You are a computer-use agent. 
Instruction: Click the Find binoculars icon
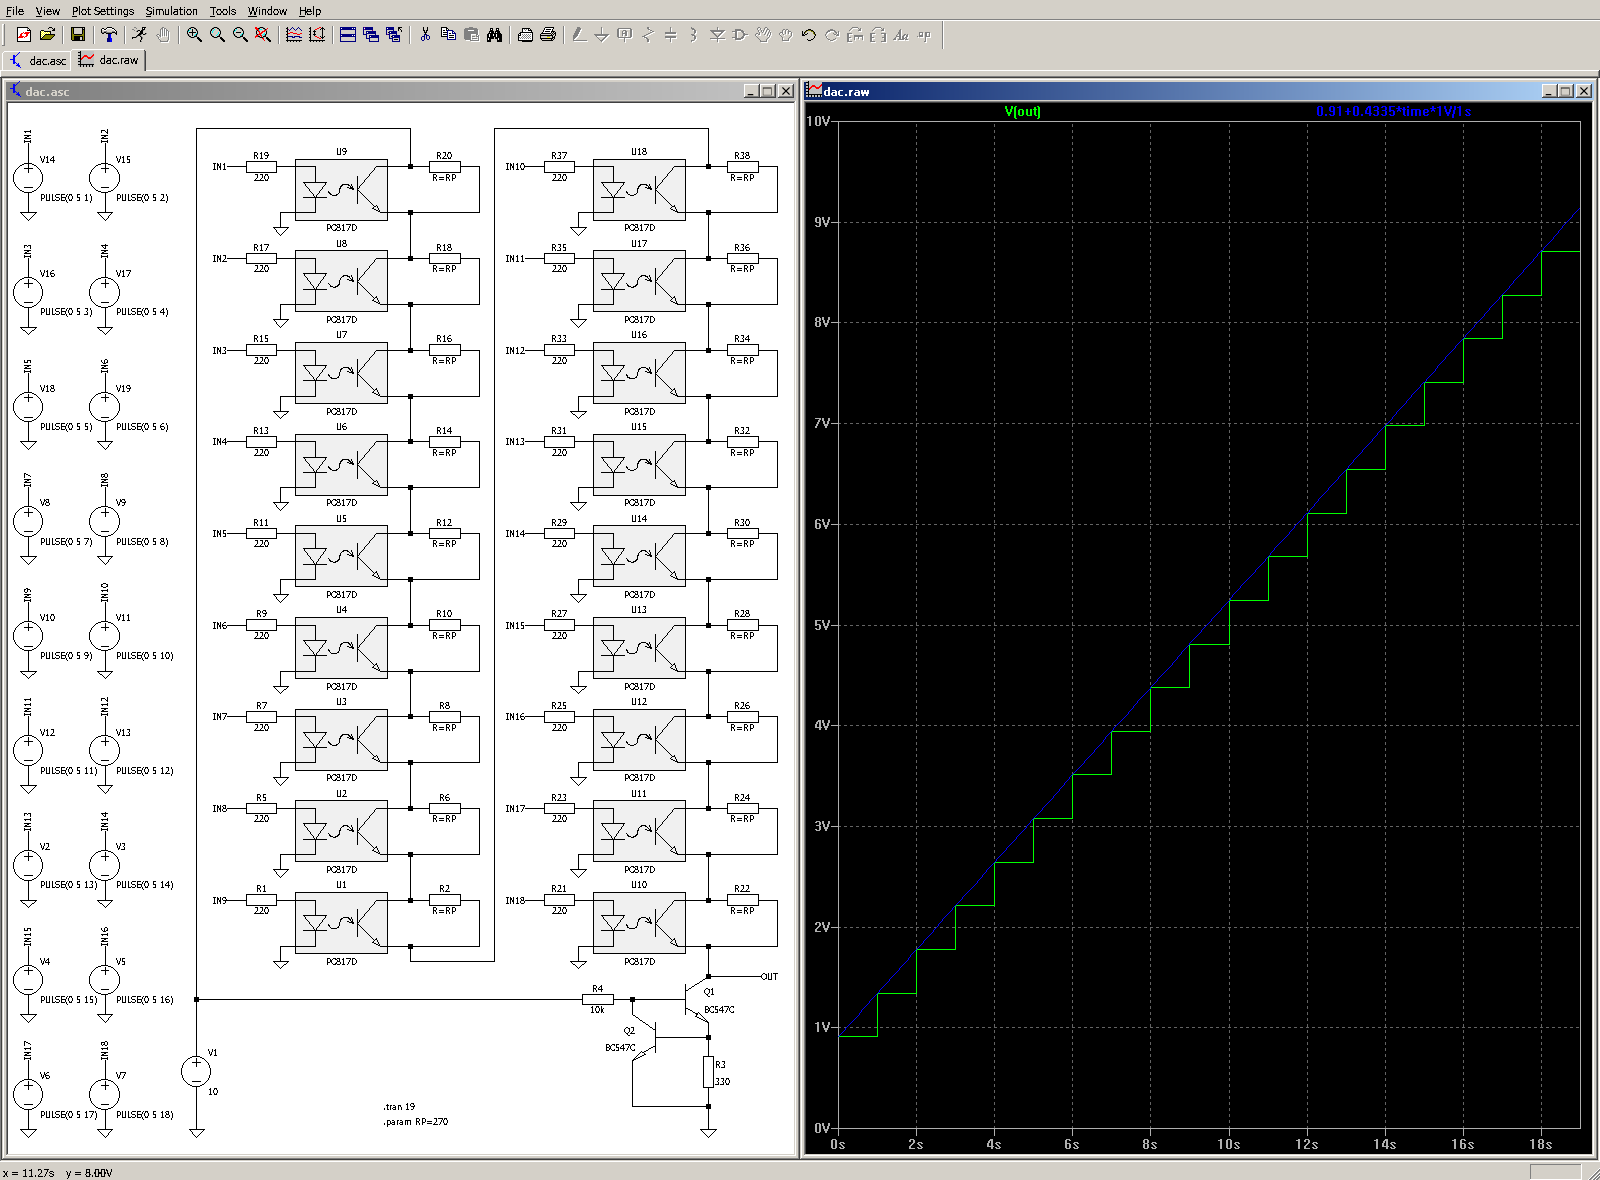coord(494,35)
